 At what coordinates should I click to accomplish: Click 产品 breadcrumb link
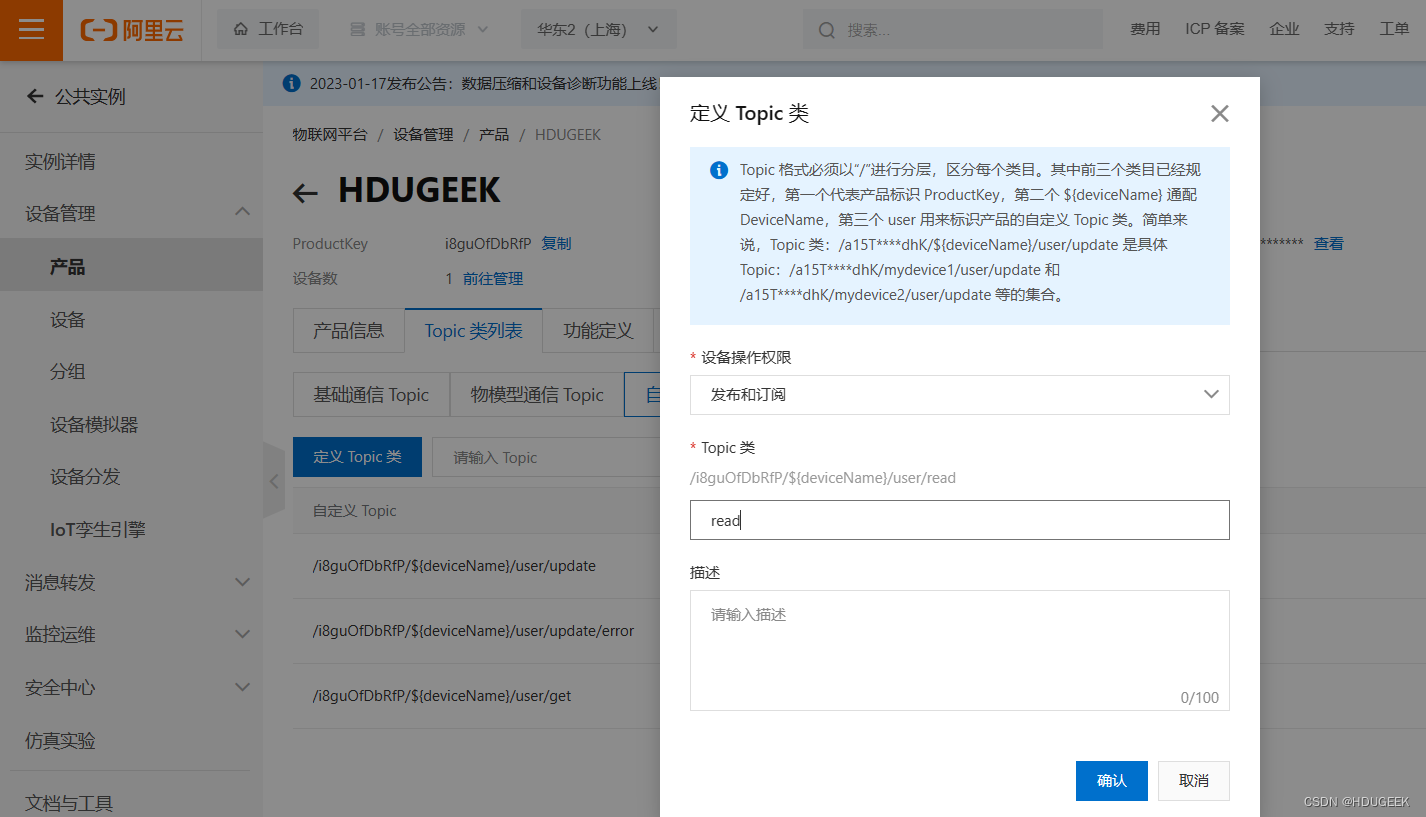click(494, 134)
